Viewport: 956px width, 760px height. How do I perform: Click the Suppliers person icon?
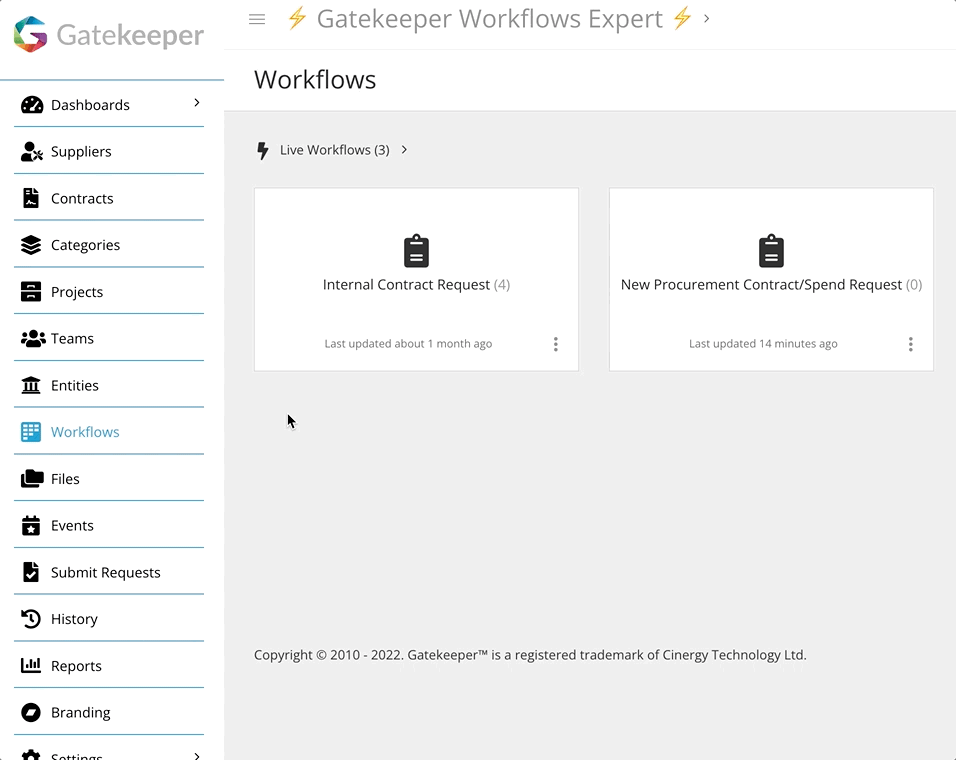tap(32, 152)
